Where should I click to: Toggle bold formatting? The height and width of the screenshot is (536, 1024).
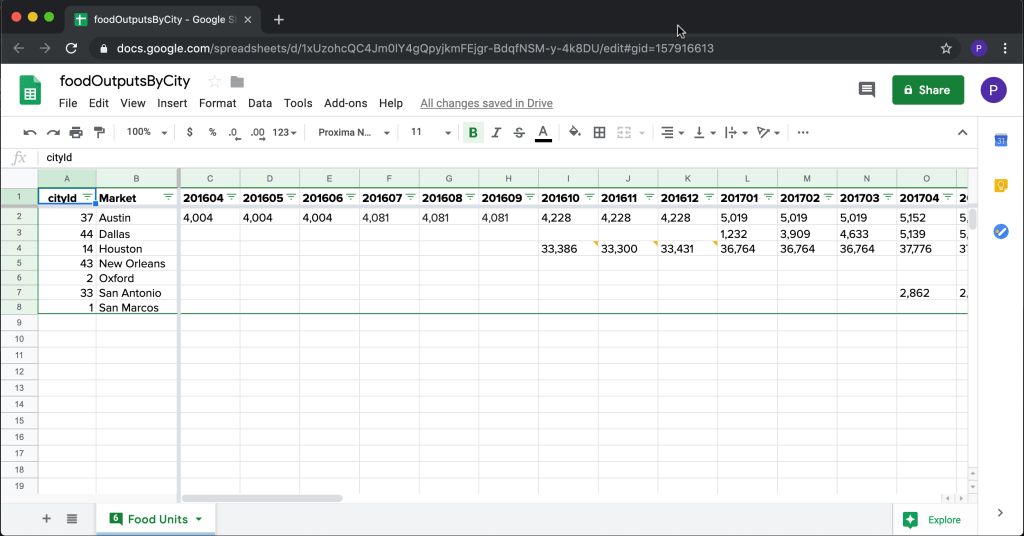click(x=473, y=132)
